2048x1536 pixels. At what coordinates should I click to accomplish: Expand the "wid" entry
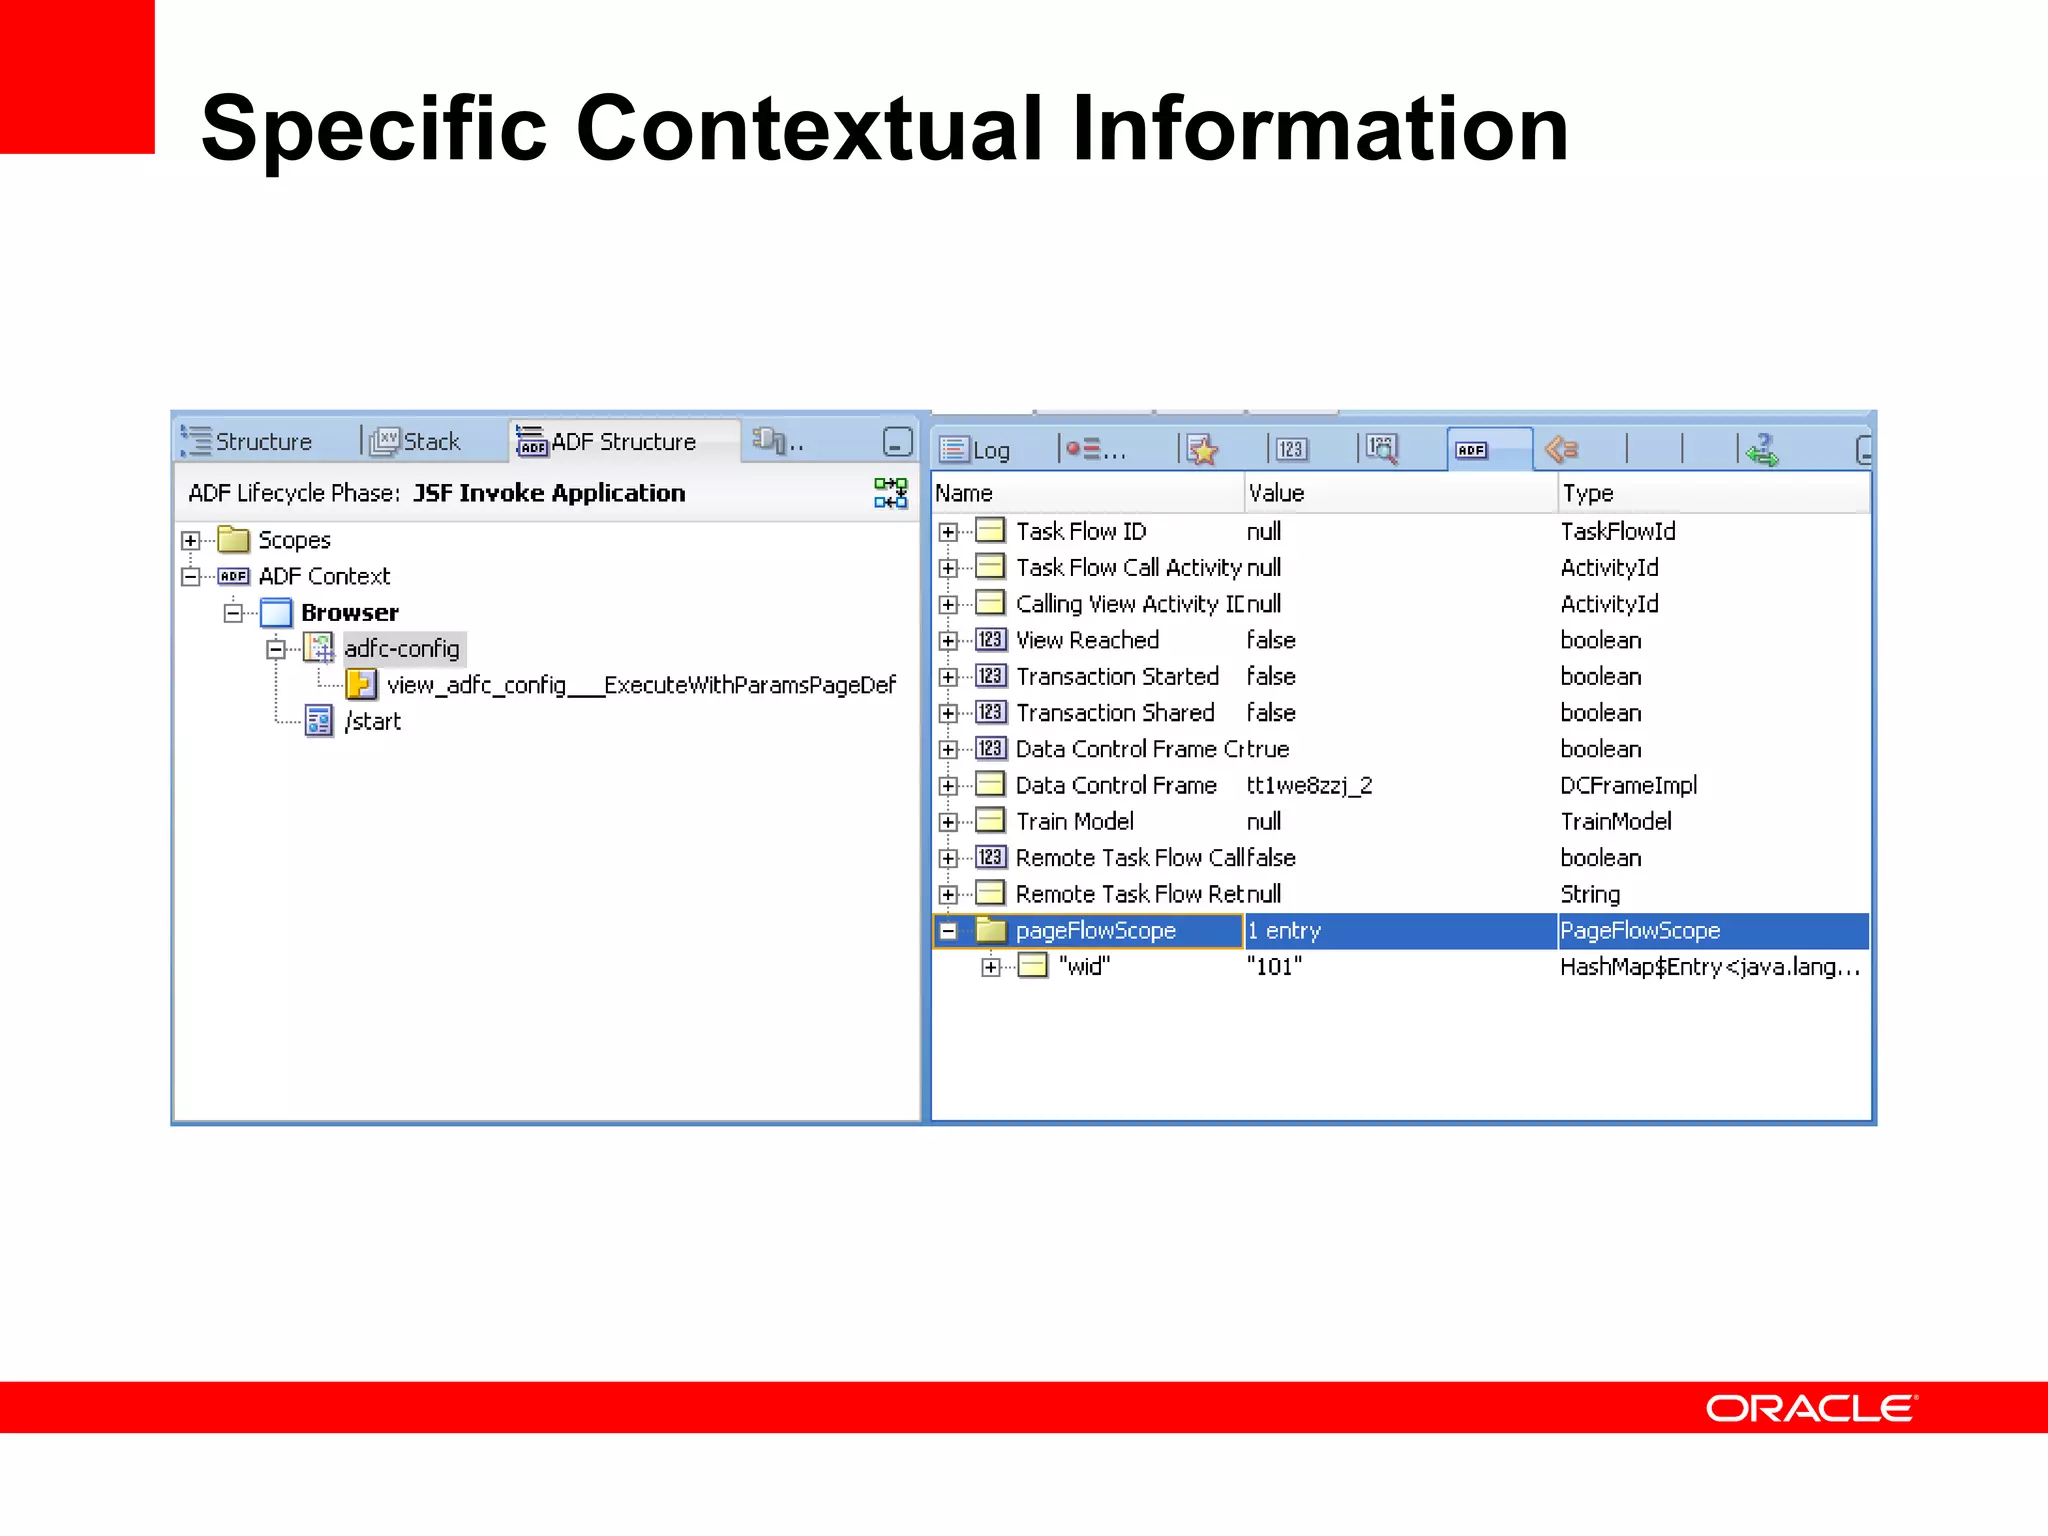pyautogui.click(x=990, y=967)
